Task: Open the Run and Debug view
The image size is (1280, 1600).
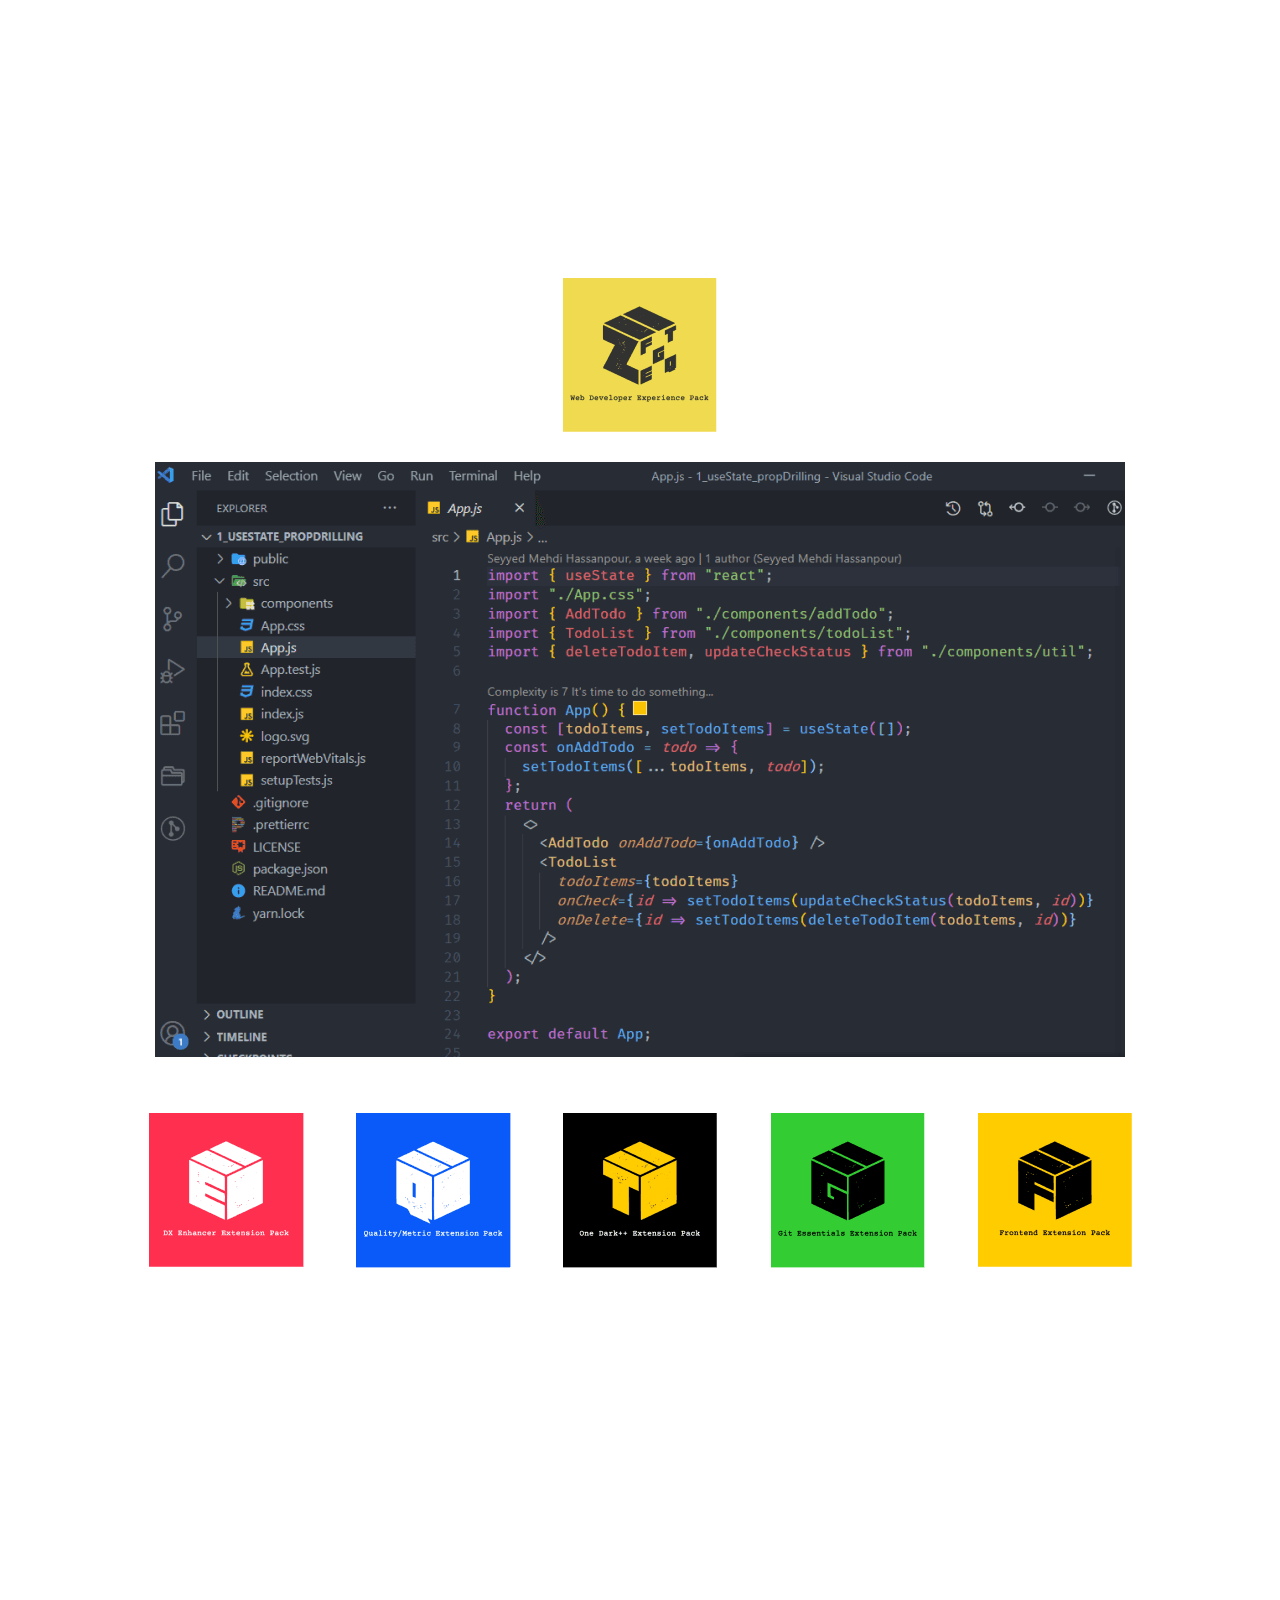Action: tap(173, 671)
